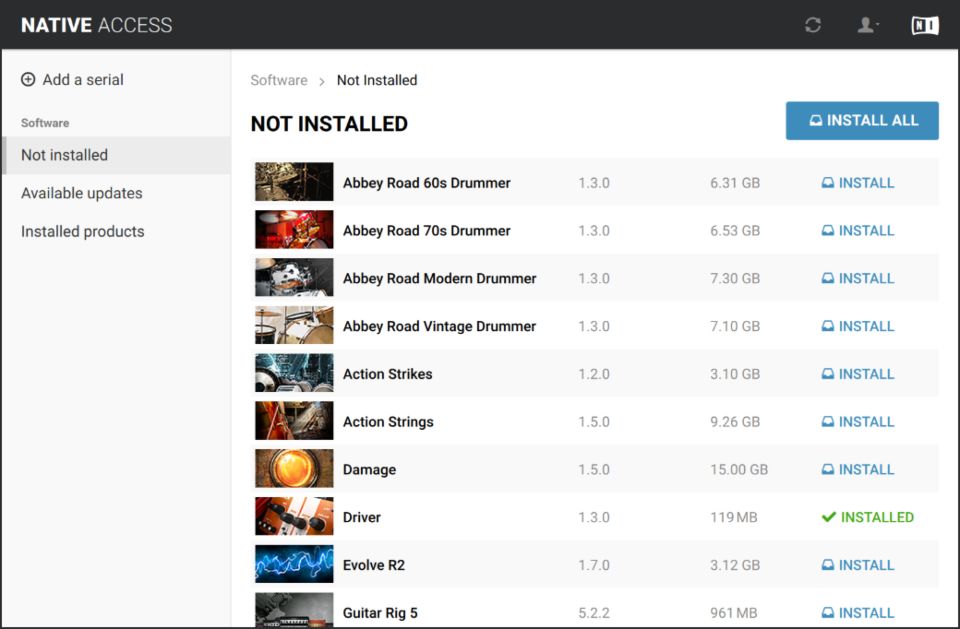Click the Native Instruments NI logo
The height and width of the screenshot is (629, 960).
925,25
